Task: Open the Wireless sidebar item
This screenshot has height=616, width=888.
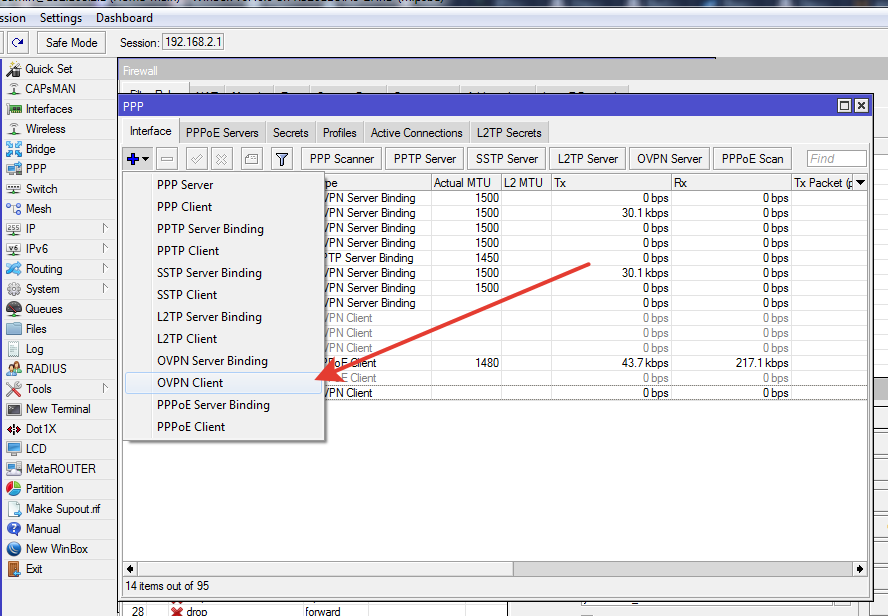Action: point(45,129)
